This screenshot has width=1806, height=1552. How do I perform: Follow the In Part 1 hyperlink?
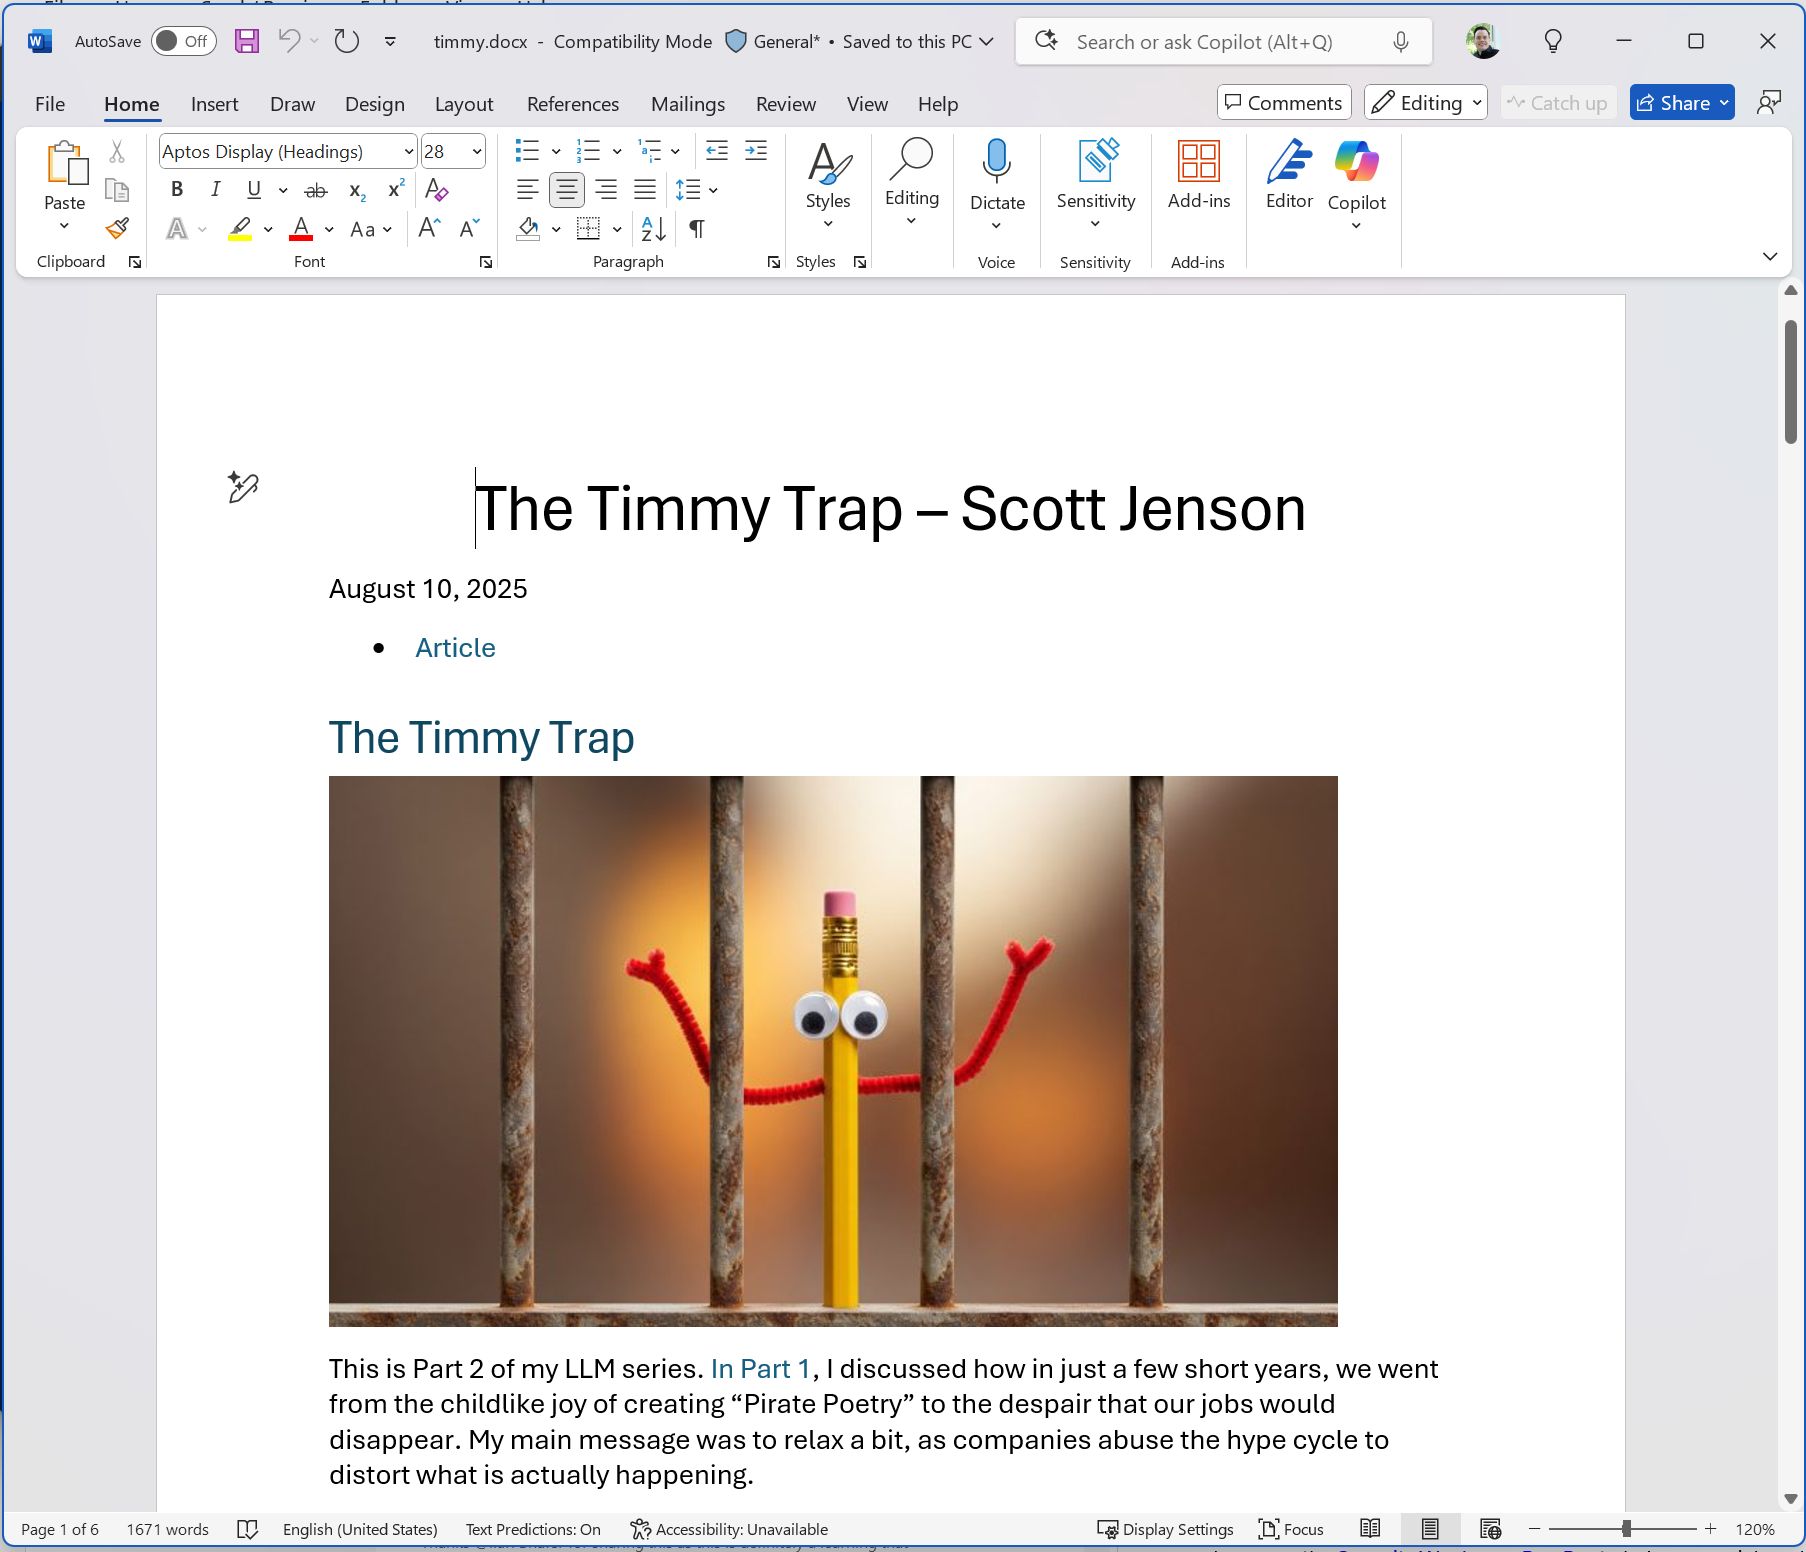coord(759,1368)
